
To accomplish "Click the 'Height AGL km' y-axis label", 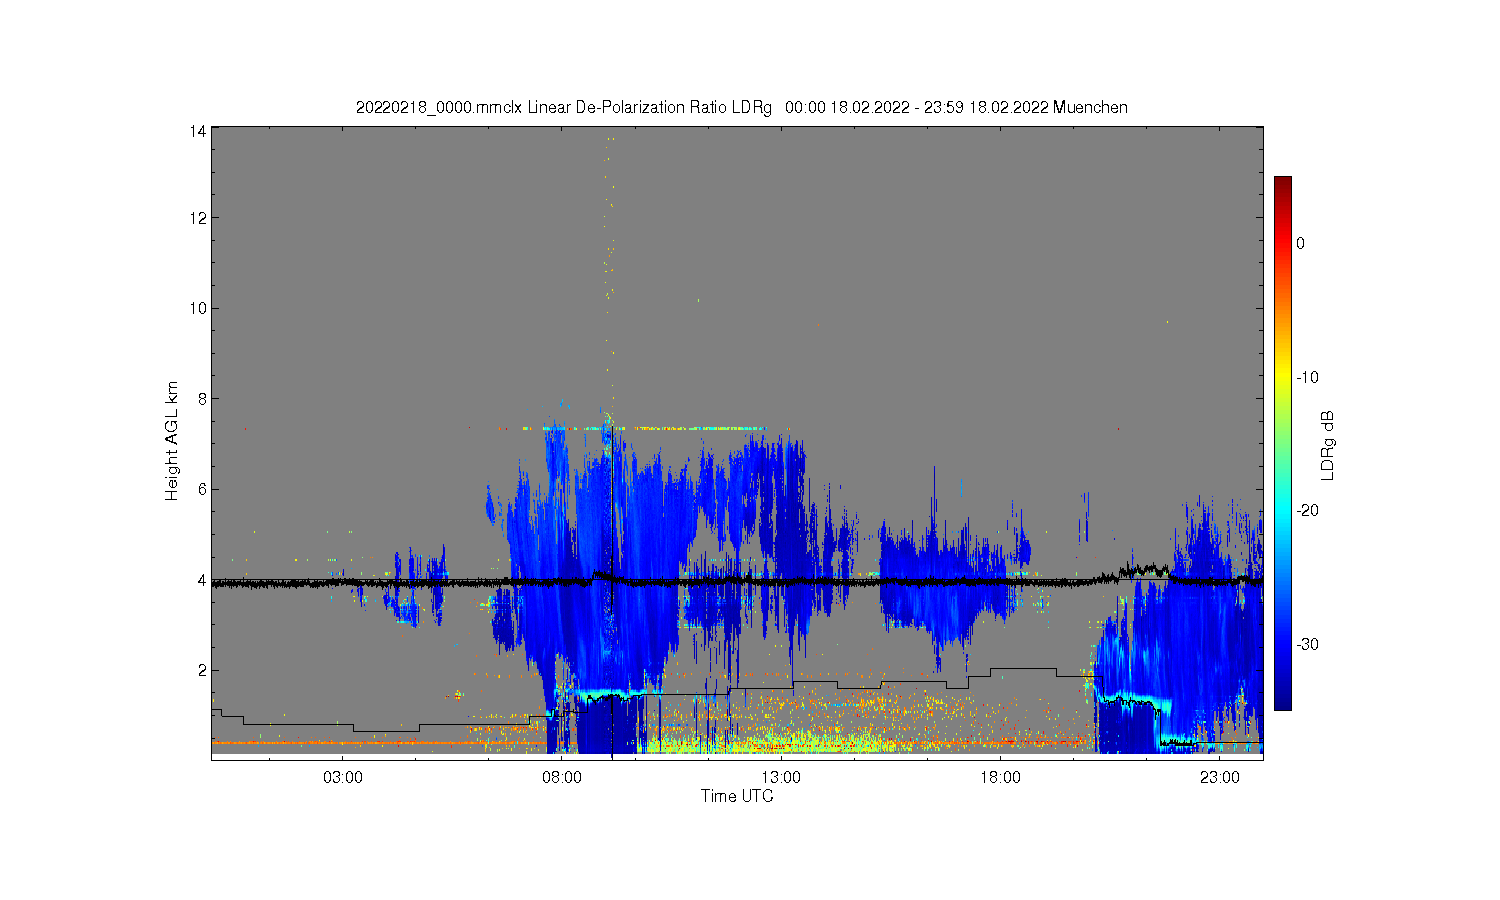I will (x=172, y=441).
